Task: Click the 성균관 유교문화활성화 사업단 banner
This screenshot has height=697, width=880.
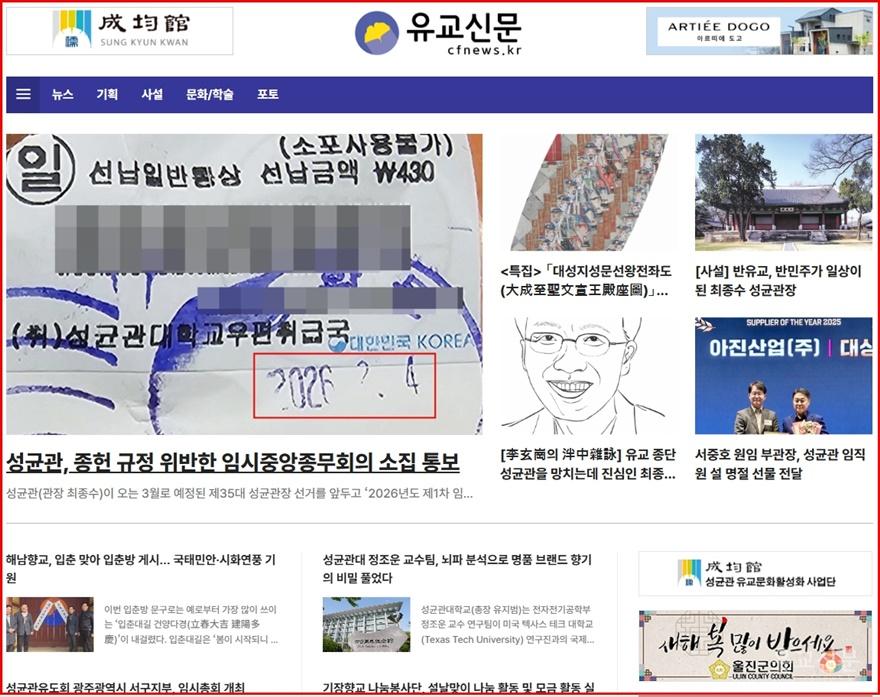Action: coord(755,574)
